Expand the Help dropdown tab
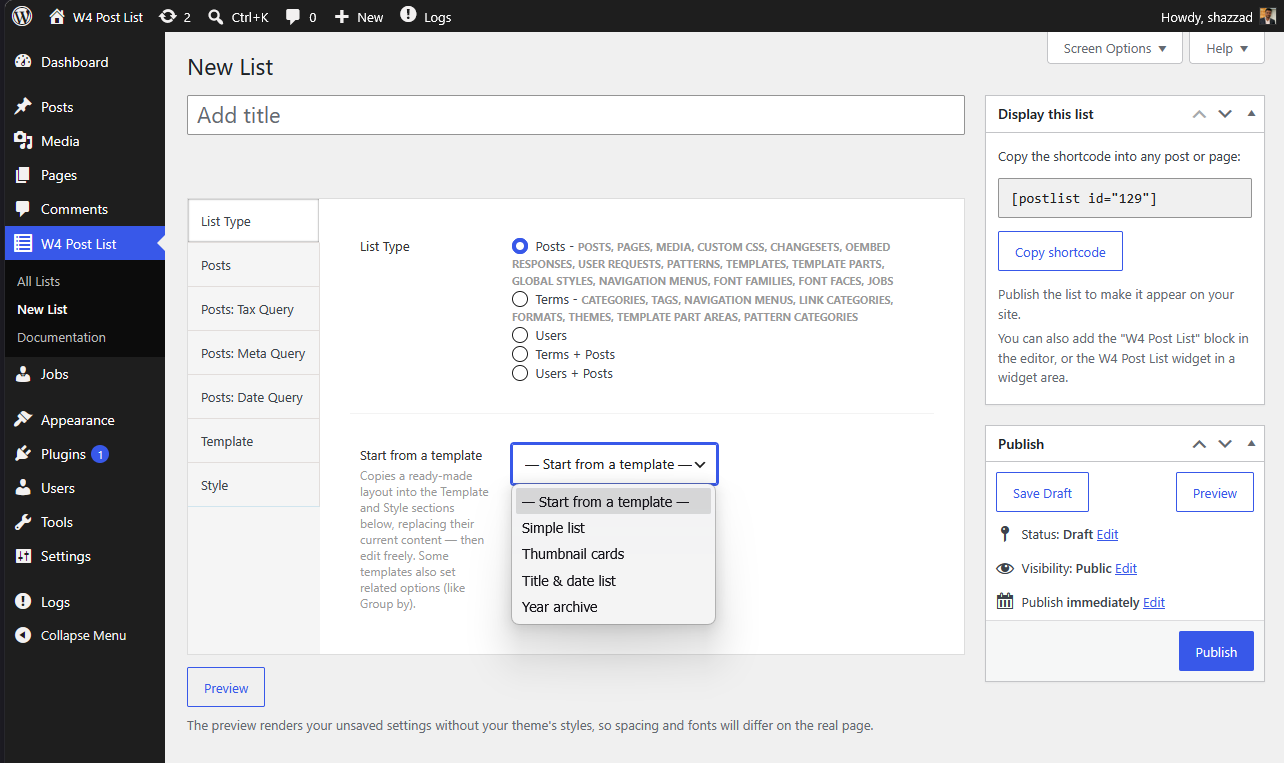 1227,48
